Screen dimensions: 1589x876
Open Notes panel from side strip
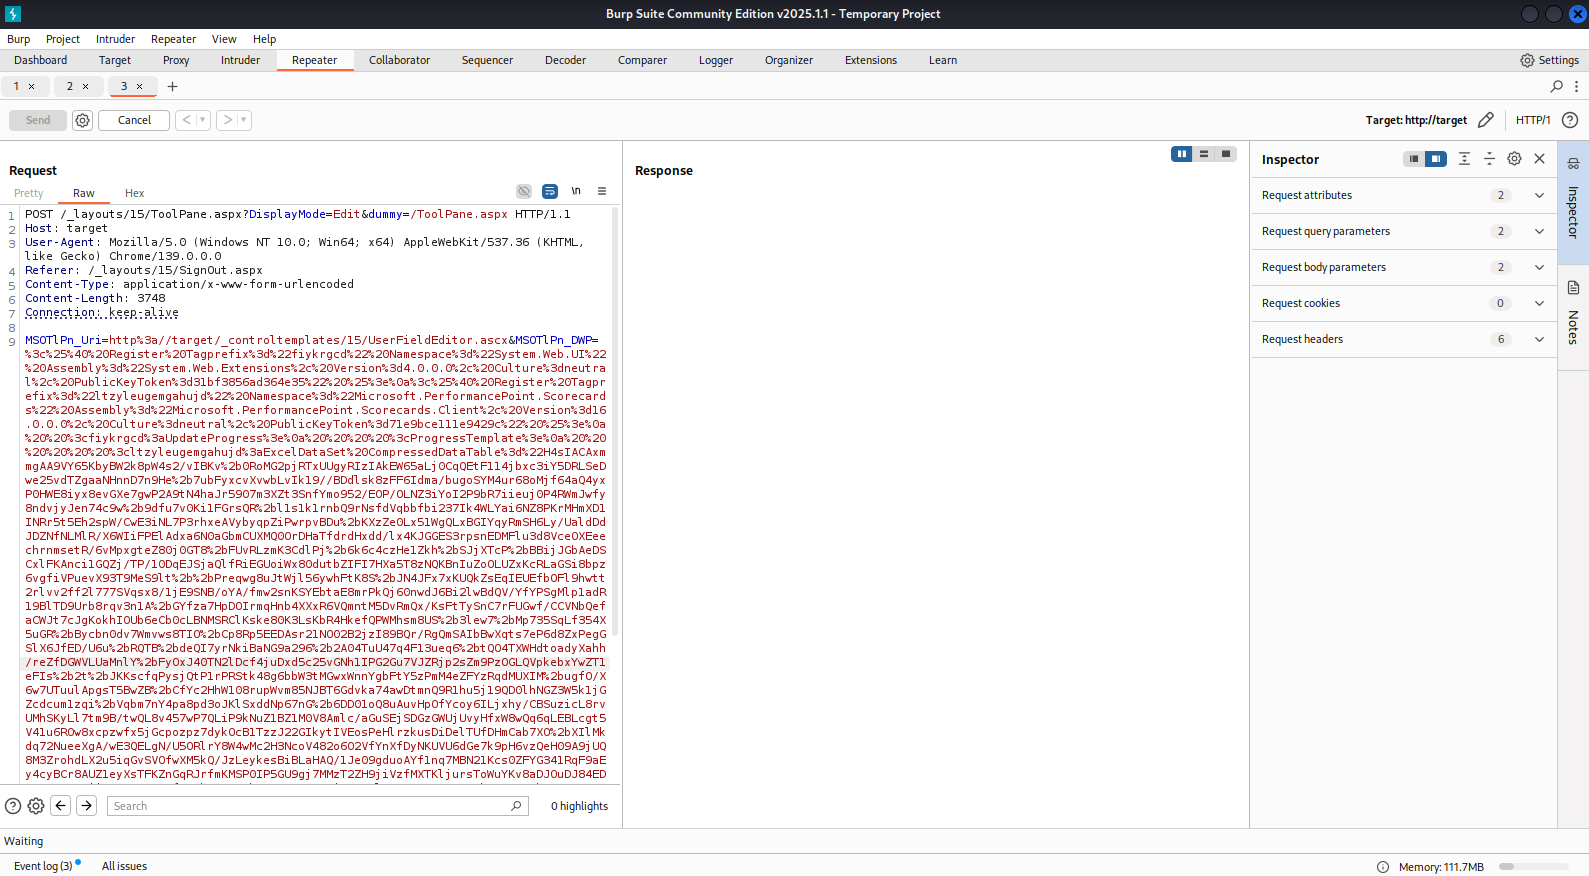1573,315
